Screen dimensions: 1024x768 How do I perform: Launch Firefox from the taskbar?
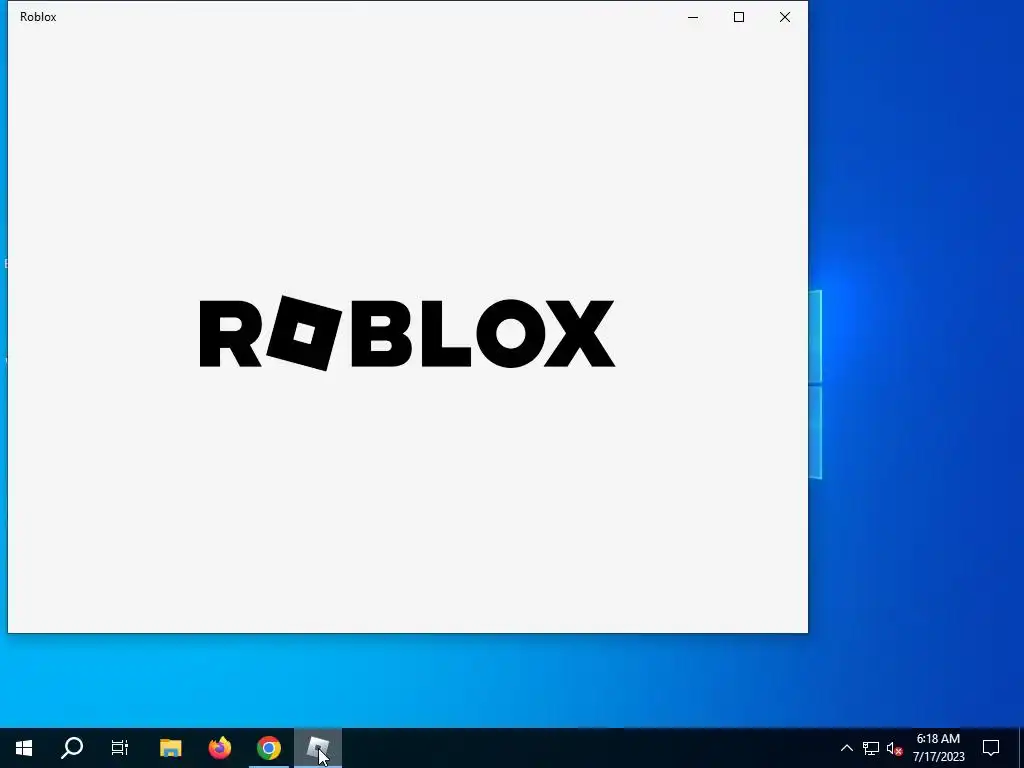[x=219, y=748]
